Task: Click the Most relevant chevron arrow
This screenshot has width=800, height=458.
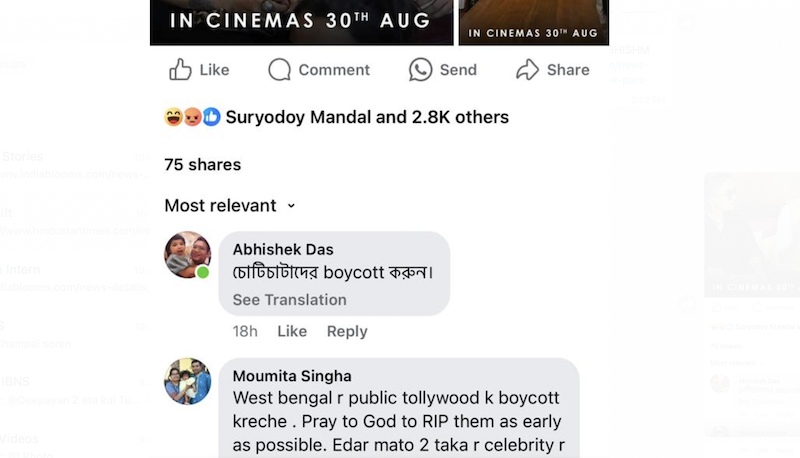Action: click(x=291, y=206)
